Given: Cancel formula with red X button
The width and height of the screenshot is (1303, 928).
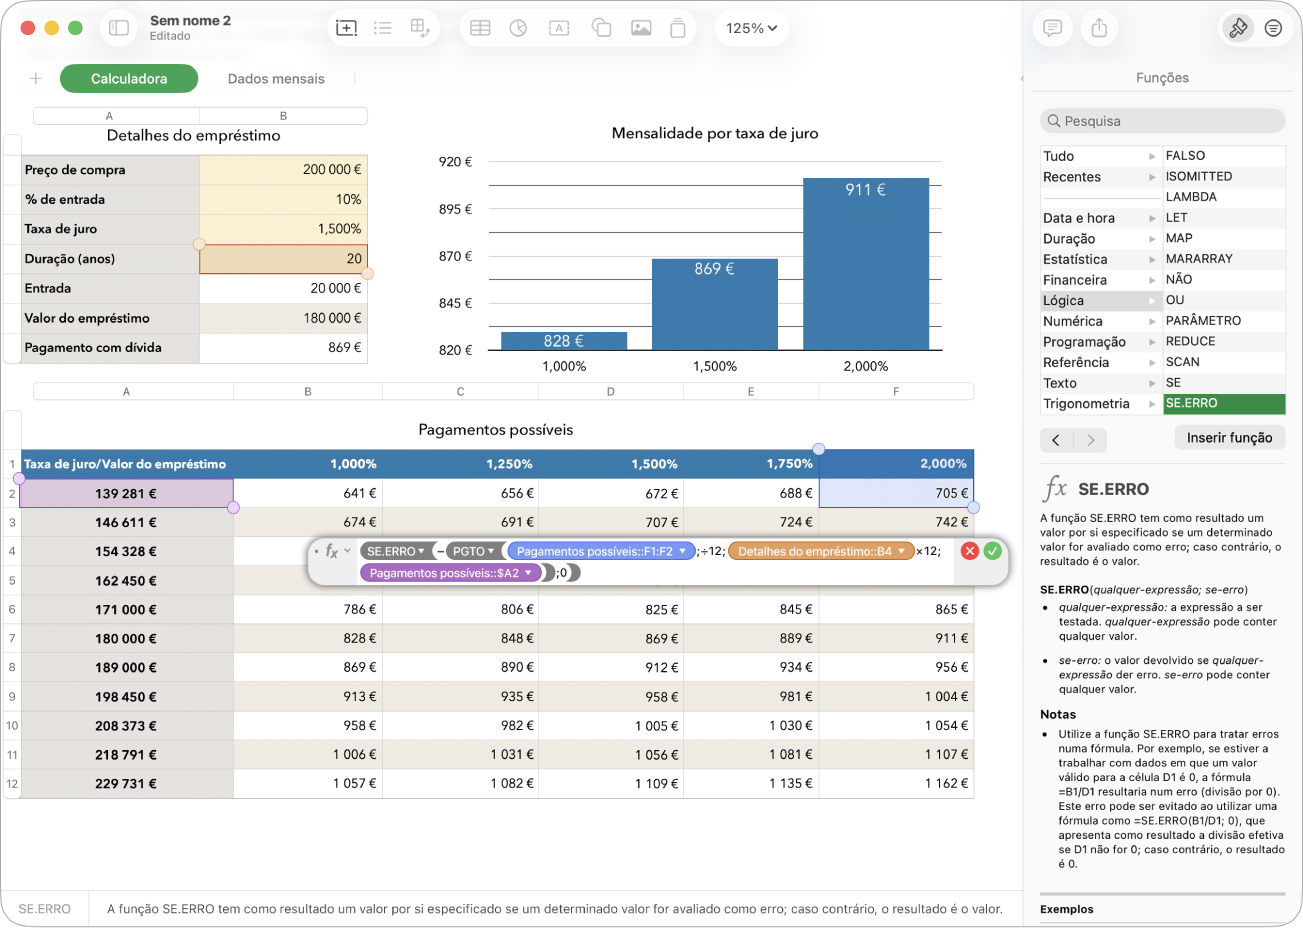Looking at the screenshot, I should pos(969,551).
